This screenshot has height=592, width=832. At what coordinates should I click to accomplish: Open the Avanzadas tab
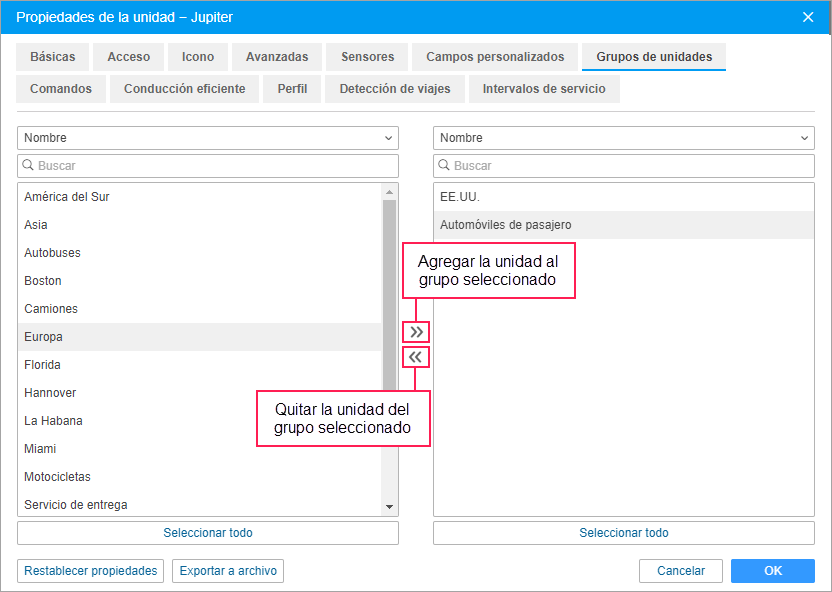[277, 57]
